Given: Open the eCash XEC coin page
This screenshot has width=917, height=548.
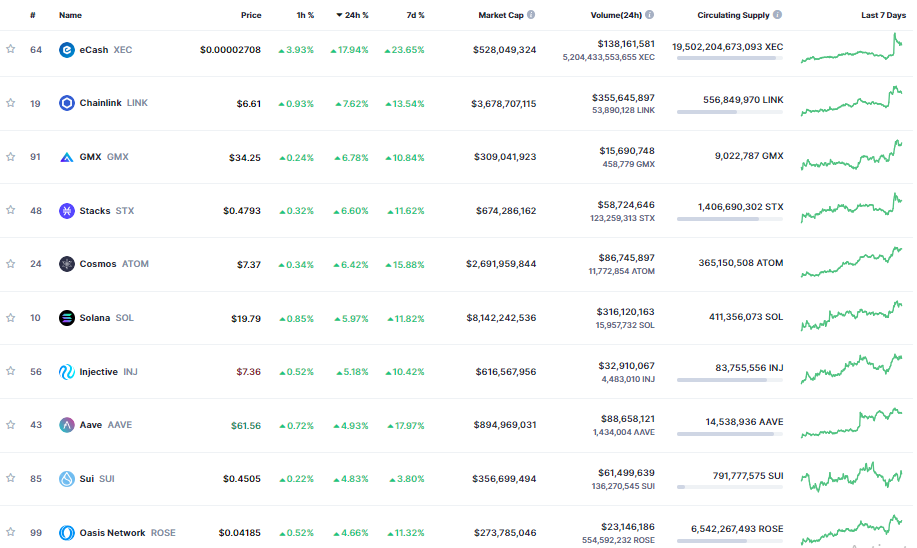Looking at the screenshot, I should pos(106,50).
